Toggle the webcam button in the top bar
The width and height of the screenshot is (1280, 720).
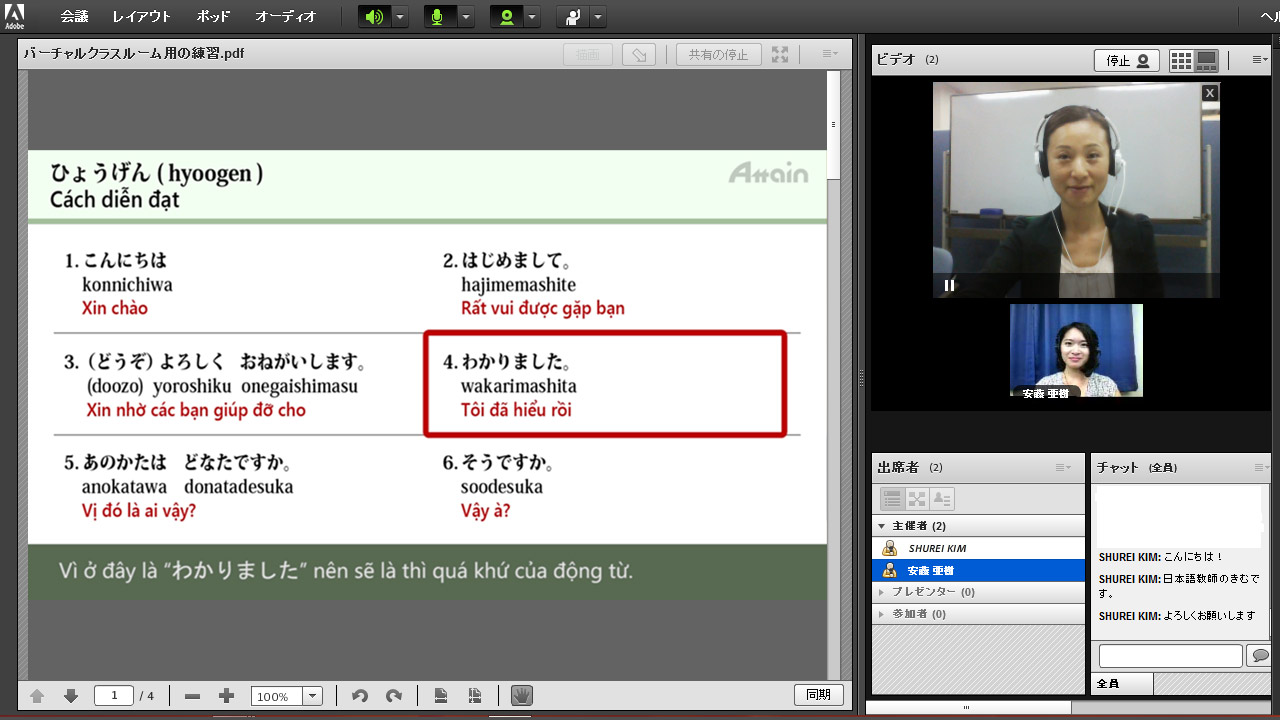[506, 17]
